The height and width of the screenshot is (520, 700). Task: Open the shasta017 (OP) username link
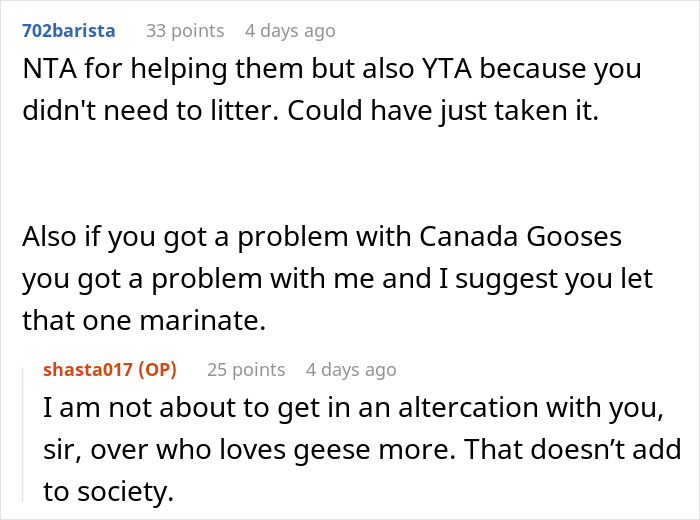pos(110,370)
